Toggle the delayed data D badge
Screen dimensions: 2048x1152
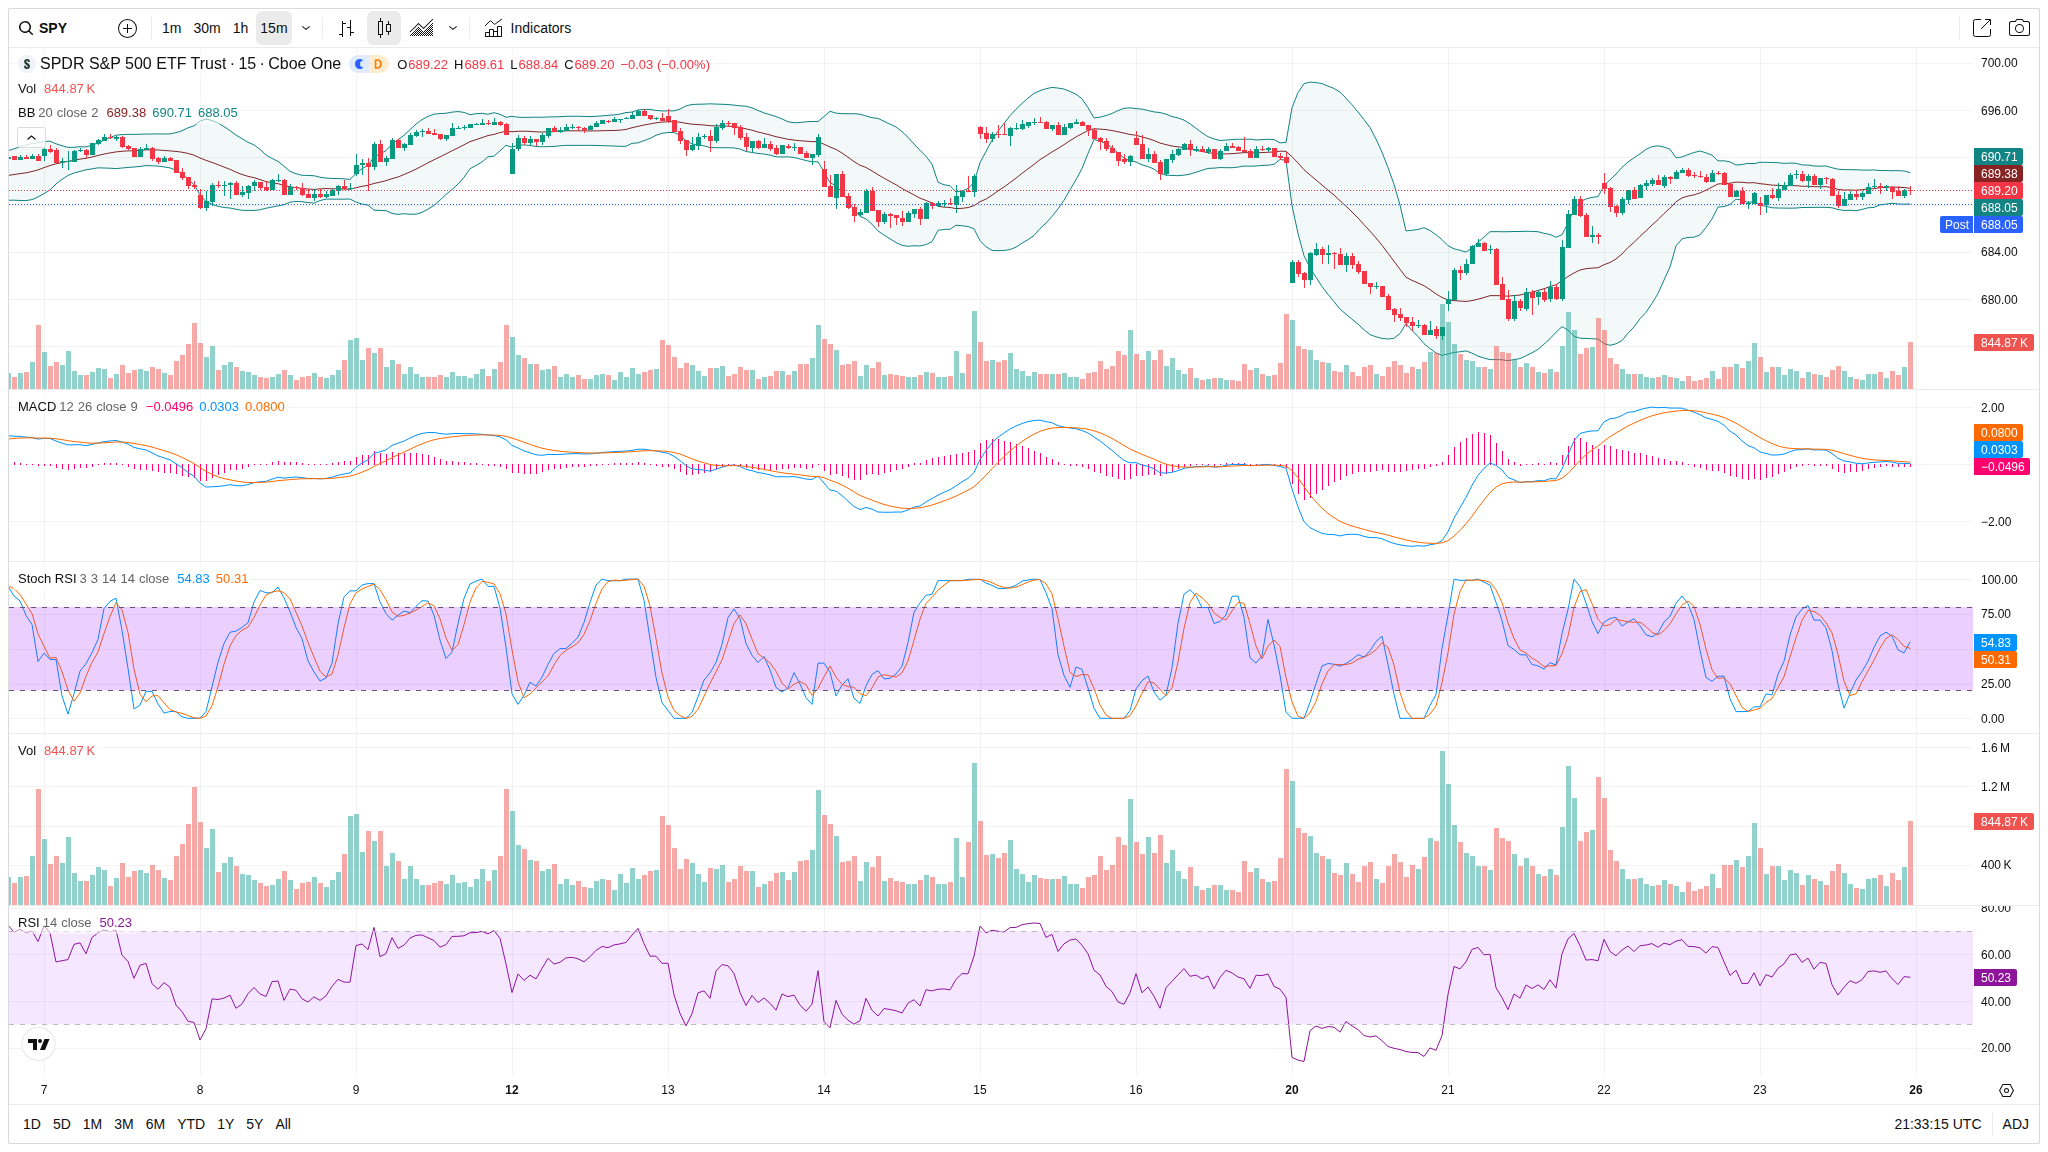[378, 64]
